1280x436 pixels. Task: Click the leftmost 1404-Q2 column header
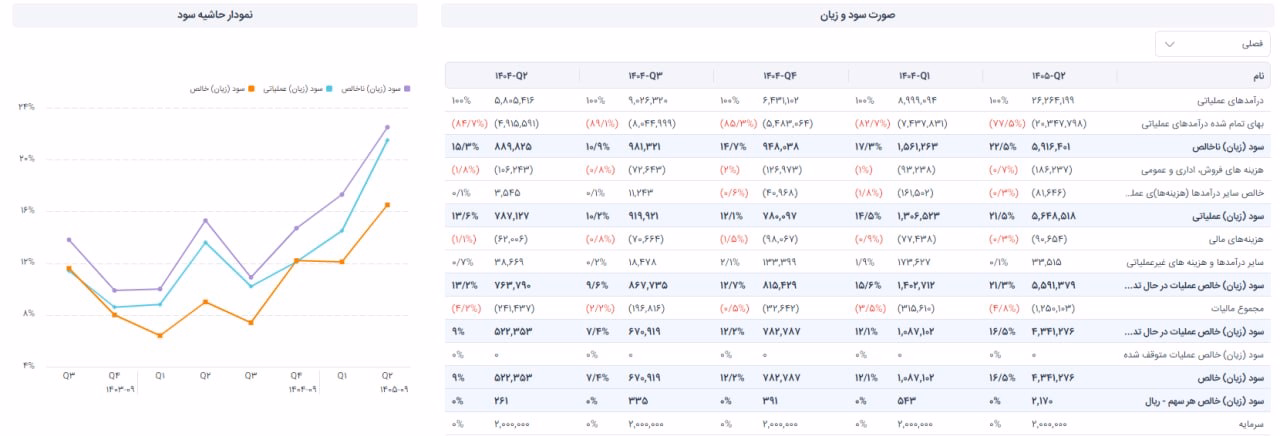tap(511, 76)
